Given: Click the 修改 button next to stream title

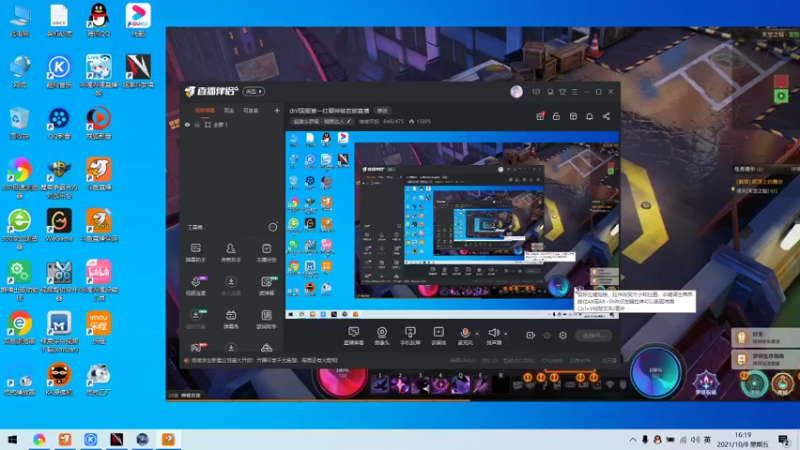Looking at the screenshot, I should click(x=382, y=111).
